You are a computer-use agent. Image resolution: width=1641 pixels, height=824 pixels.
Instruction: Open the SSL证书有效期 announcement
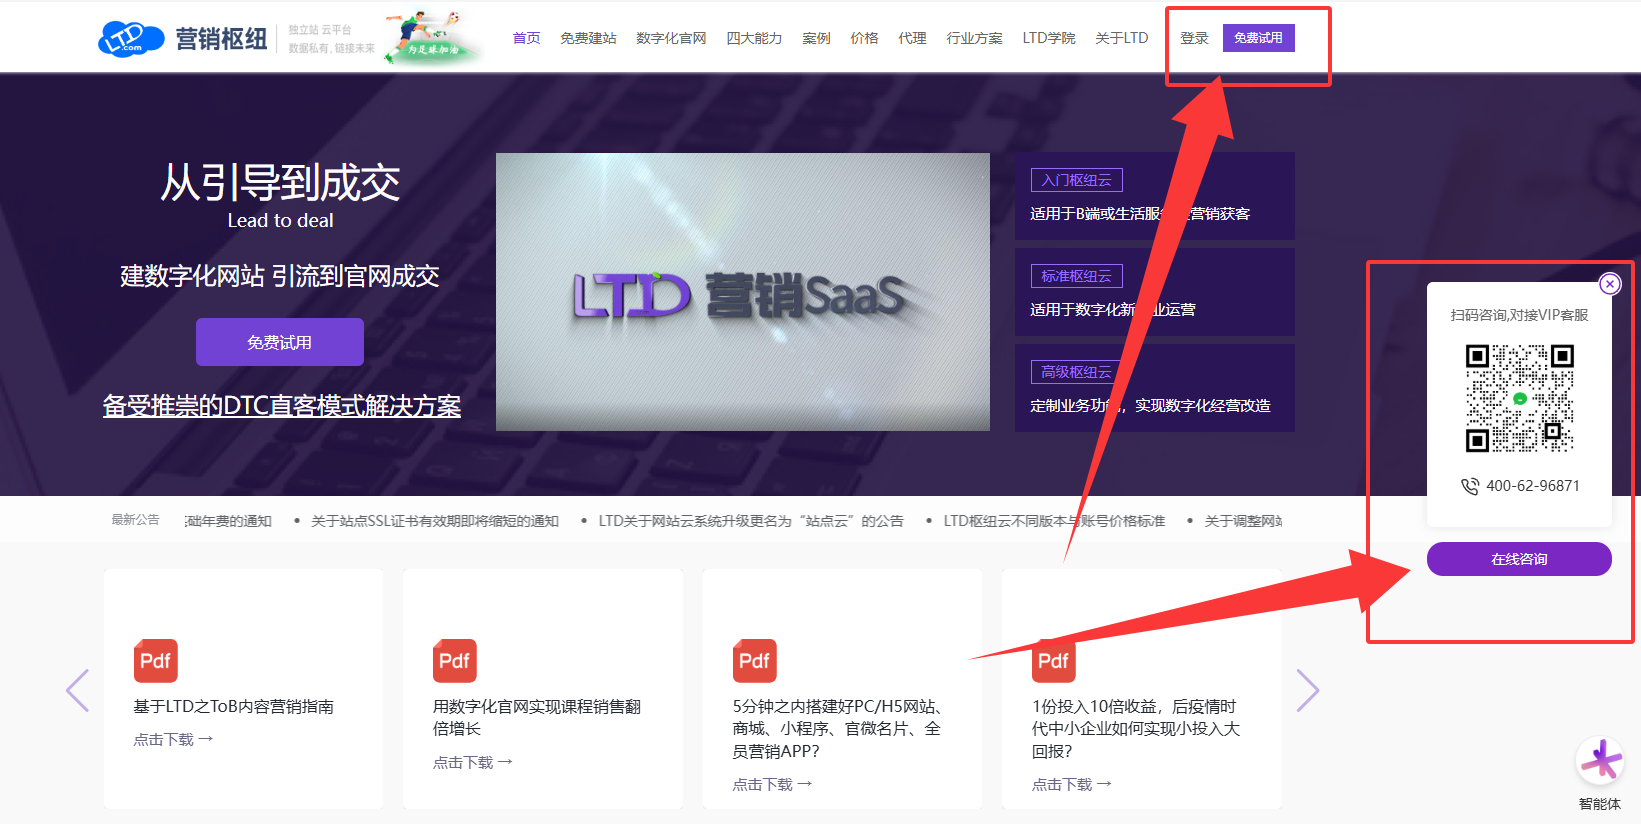tap(435, 521)
